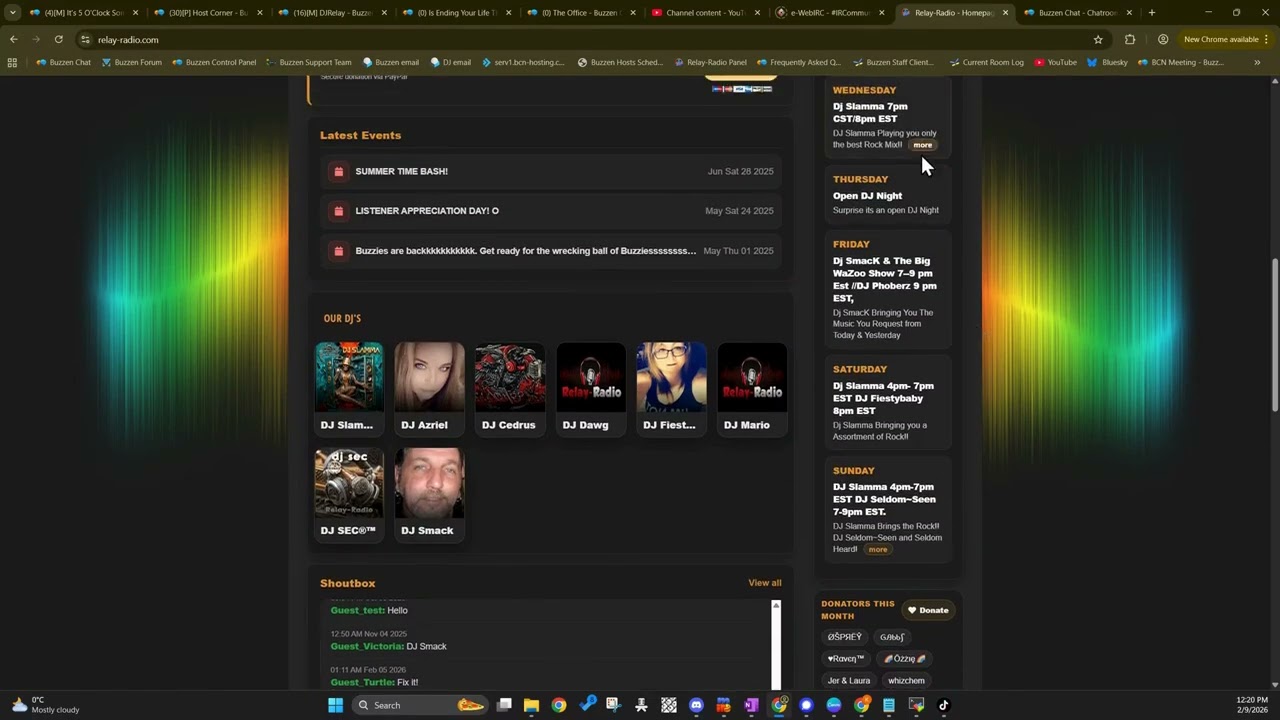This screenshot has height=720, width=1280.
Task: Click Guest_Victoria username in Shoutbox
Action: pyautogui.click(x=367, y=646)
